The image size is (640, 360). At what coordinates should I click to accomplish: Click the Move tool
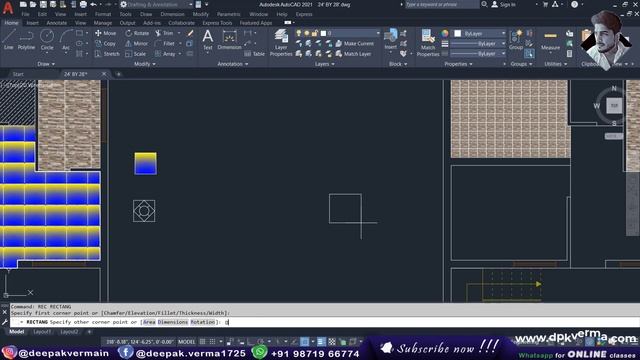pos(105,33)
